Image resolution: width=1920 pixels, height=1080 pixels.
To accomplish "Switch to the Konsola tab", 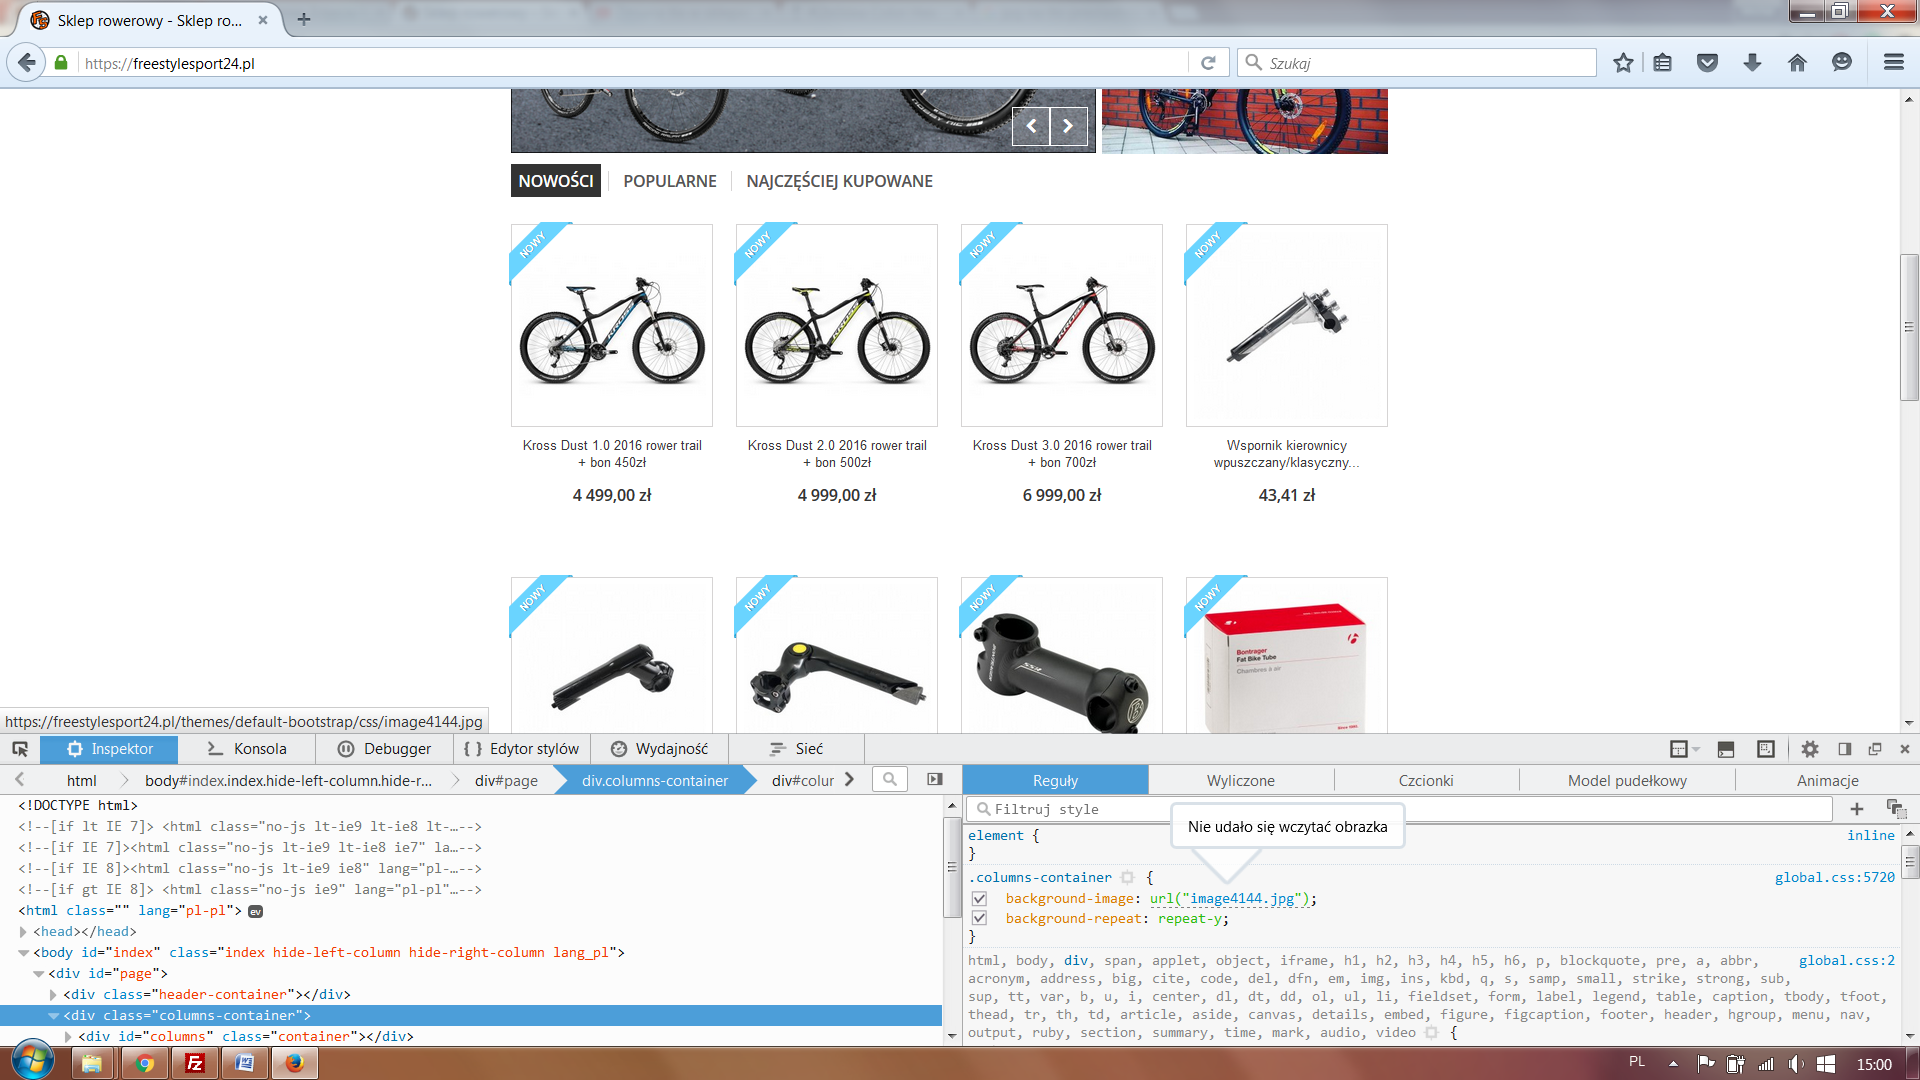I will pyautogui.click(x=247, y=749).
